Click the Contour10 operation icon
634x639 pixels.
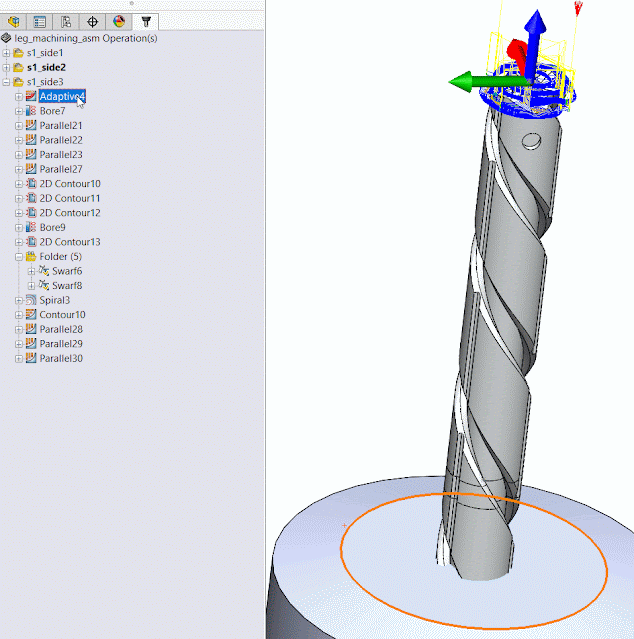click(x=31, y=315)
